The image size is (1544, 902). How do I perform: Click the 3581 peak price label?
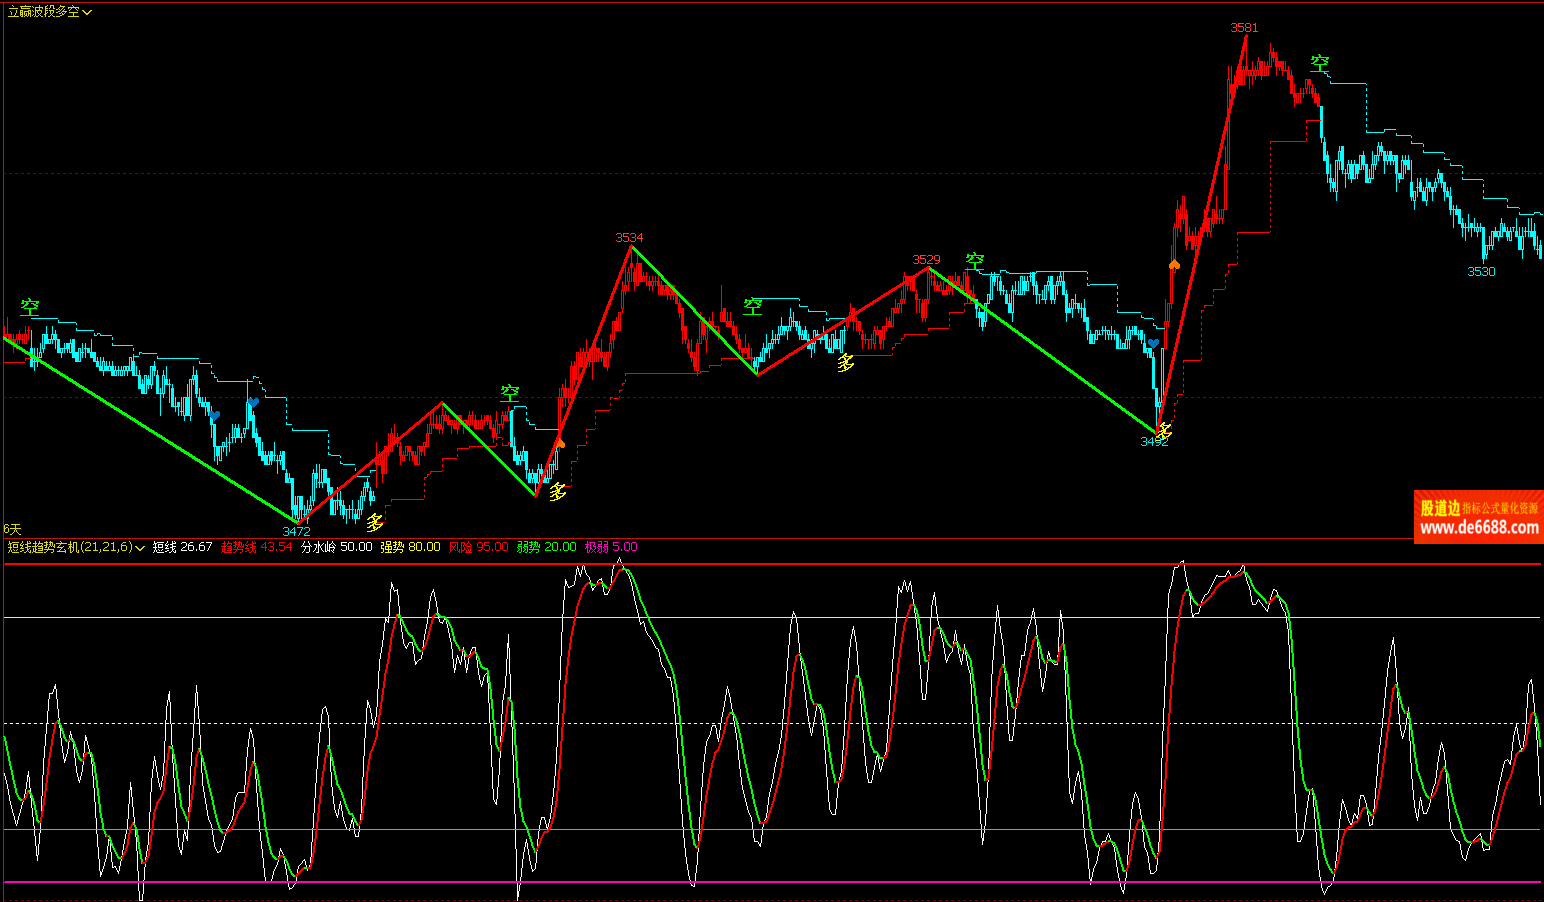click(x=1244, y=28)
